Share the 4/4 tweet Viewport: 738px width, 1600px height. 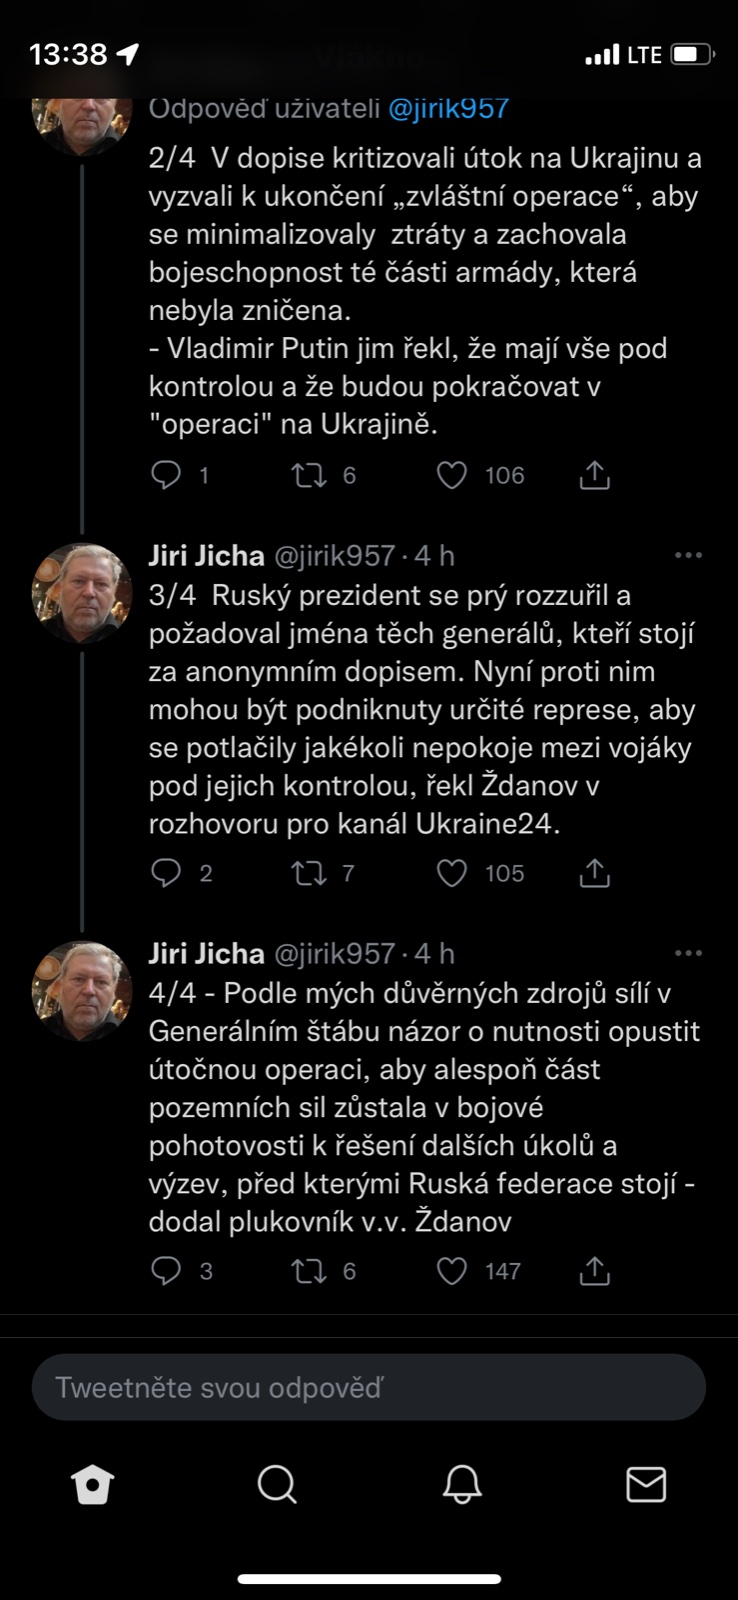click(595, 1271)
